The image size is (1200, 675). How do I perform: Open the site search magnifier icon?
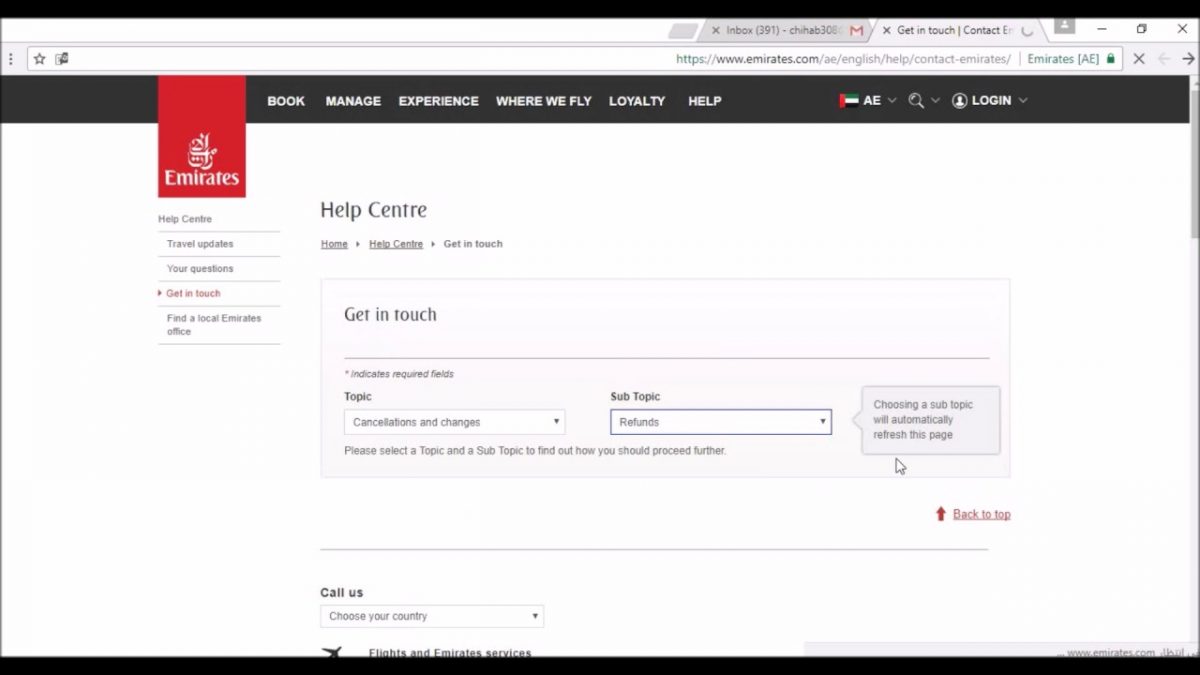[x=916, y=100]
